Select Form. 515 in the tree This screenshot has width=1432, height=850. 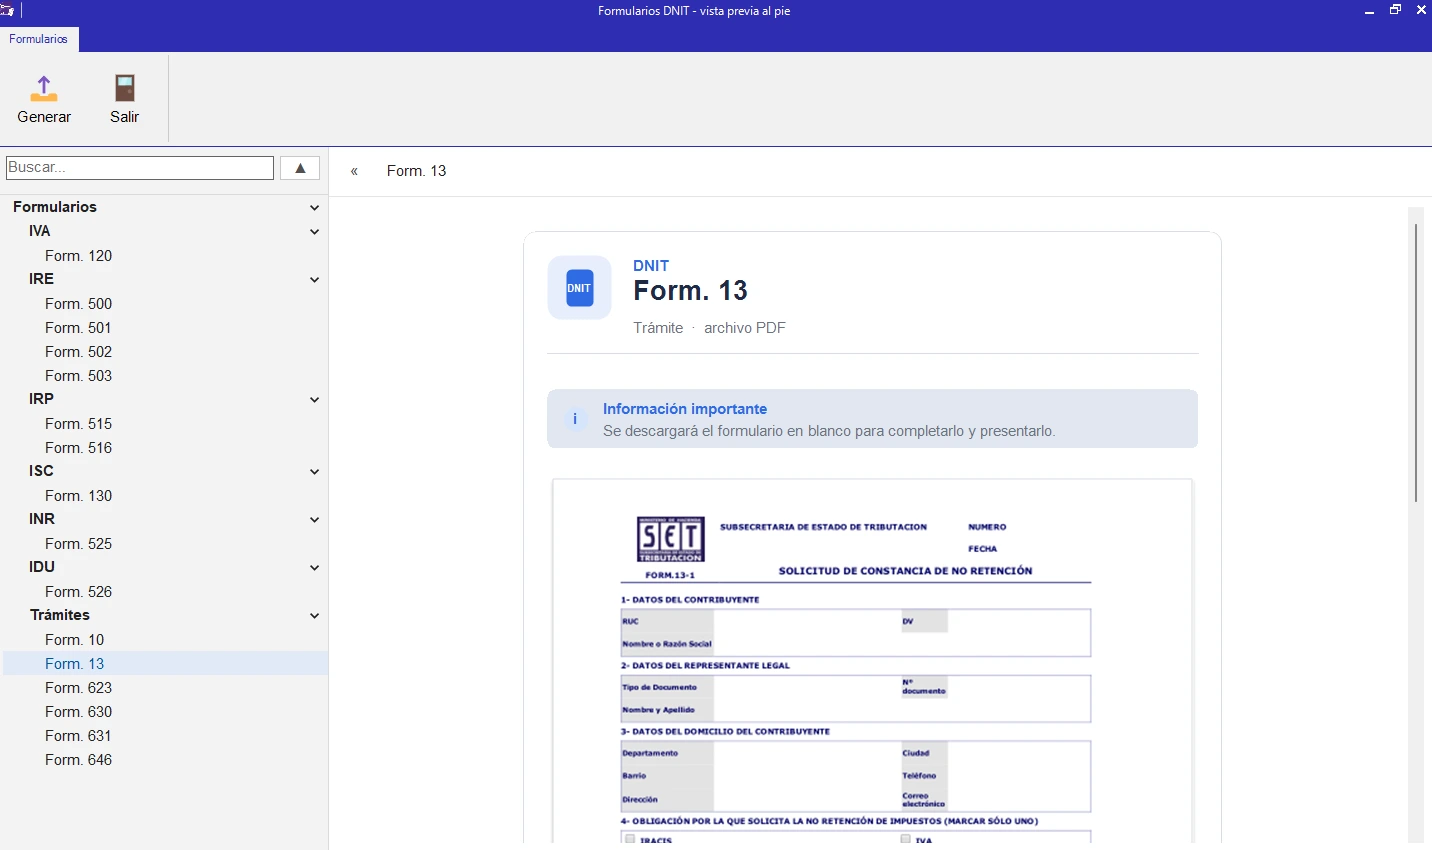coord(79,424)
